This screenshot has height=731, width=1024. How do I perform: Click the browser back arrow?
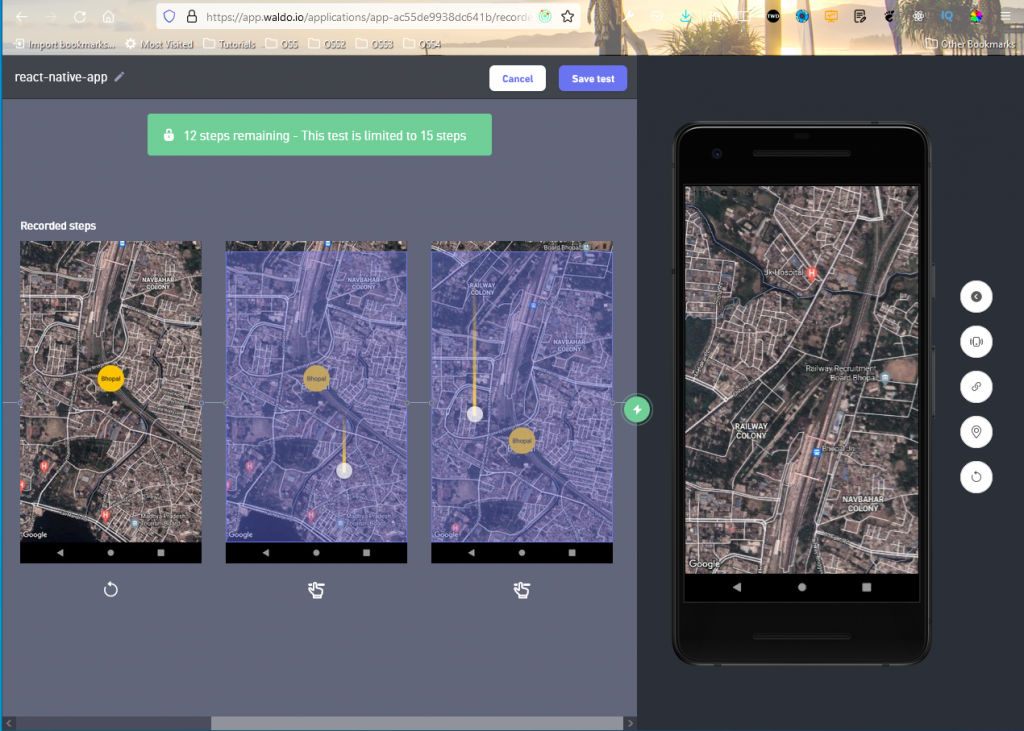click(x=22, y=17)
